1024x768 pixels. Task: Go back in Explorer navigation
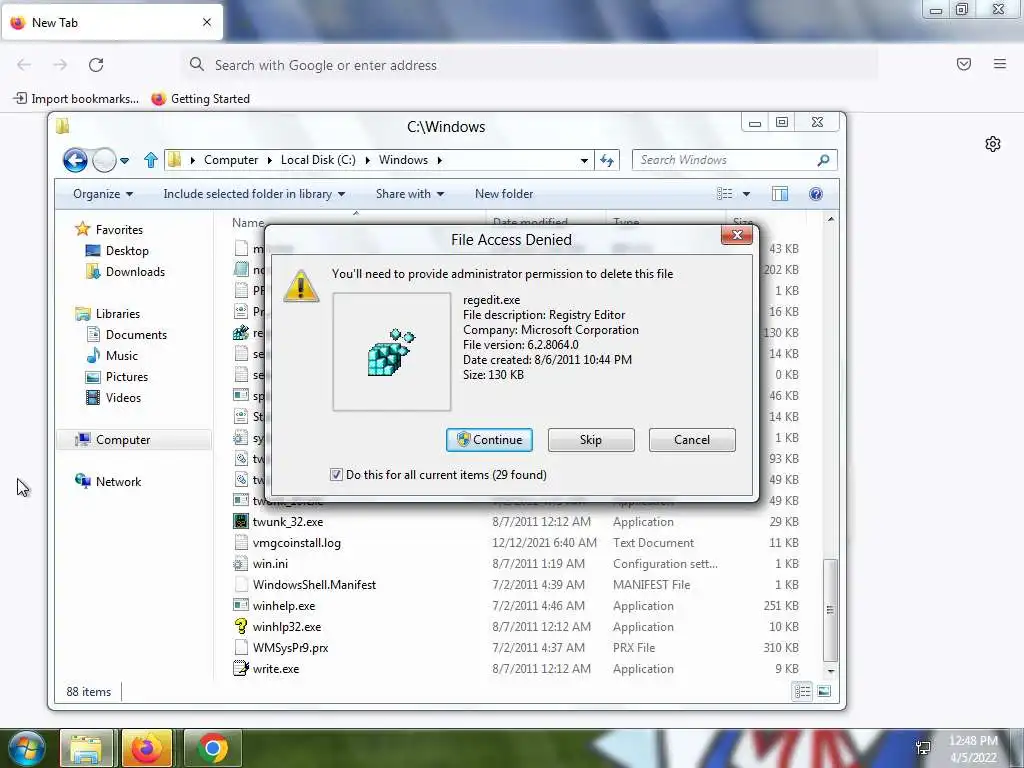tap(75, 160)
